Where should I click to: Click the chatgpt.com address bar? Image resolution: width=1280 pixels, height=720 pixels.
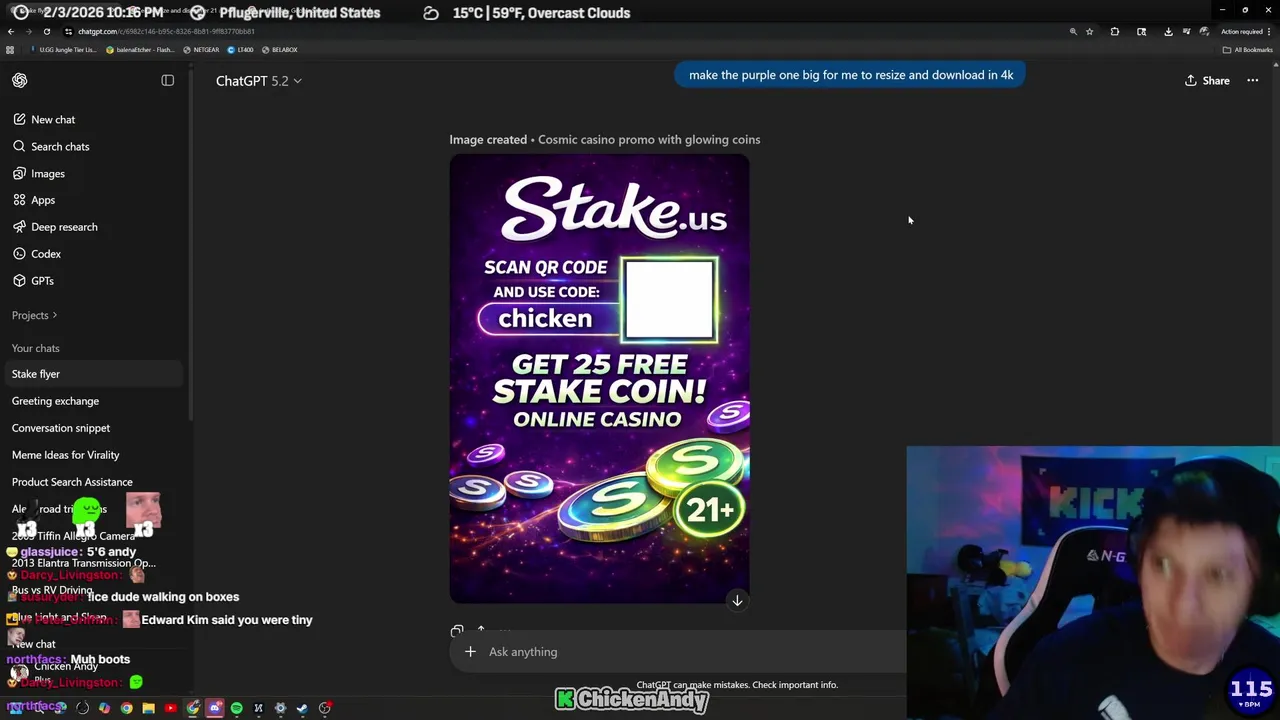(x=167, y=31)
